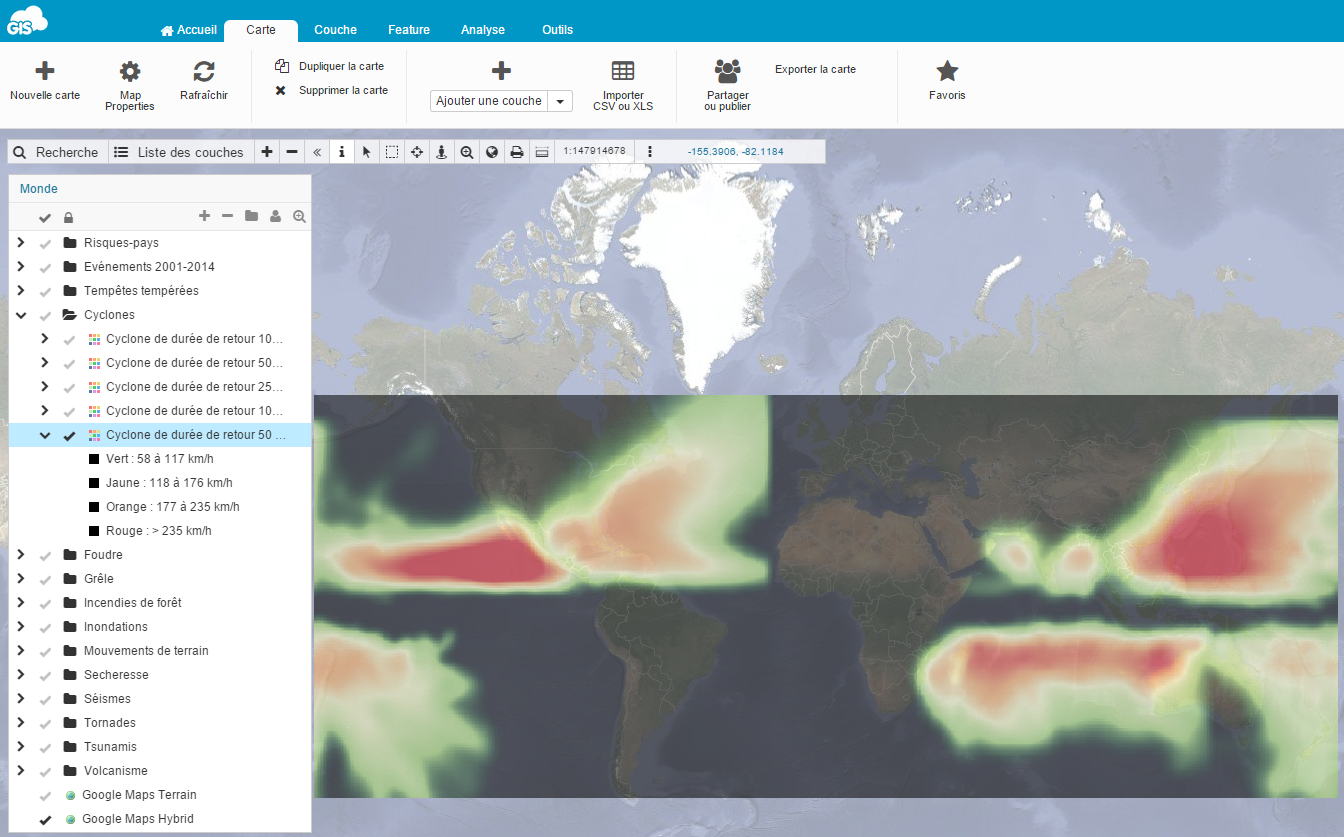Click the Favoris star icon

point(947,71)
